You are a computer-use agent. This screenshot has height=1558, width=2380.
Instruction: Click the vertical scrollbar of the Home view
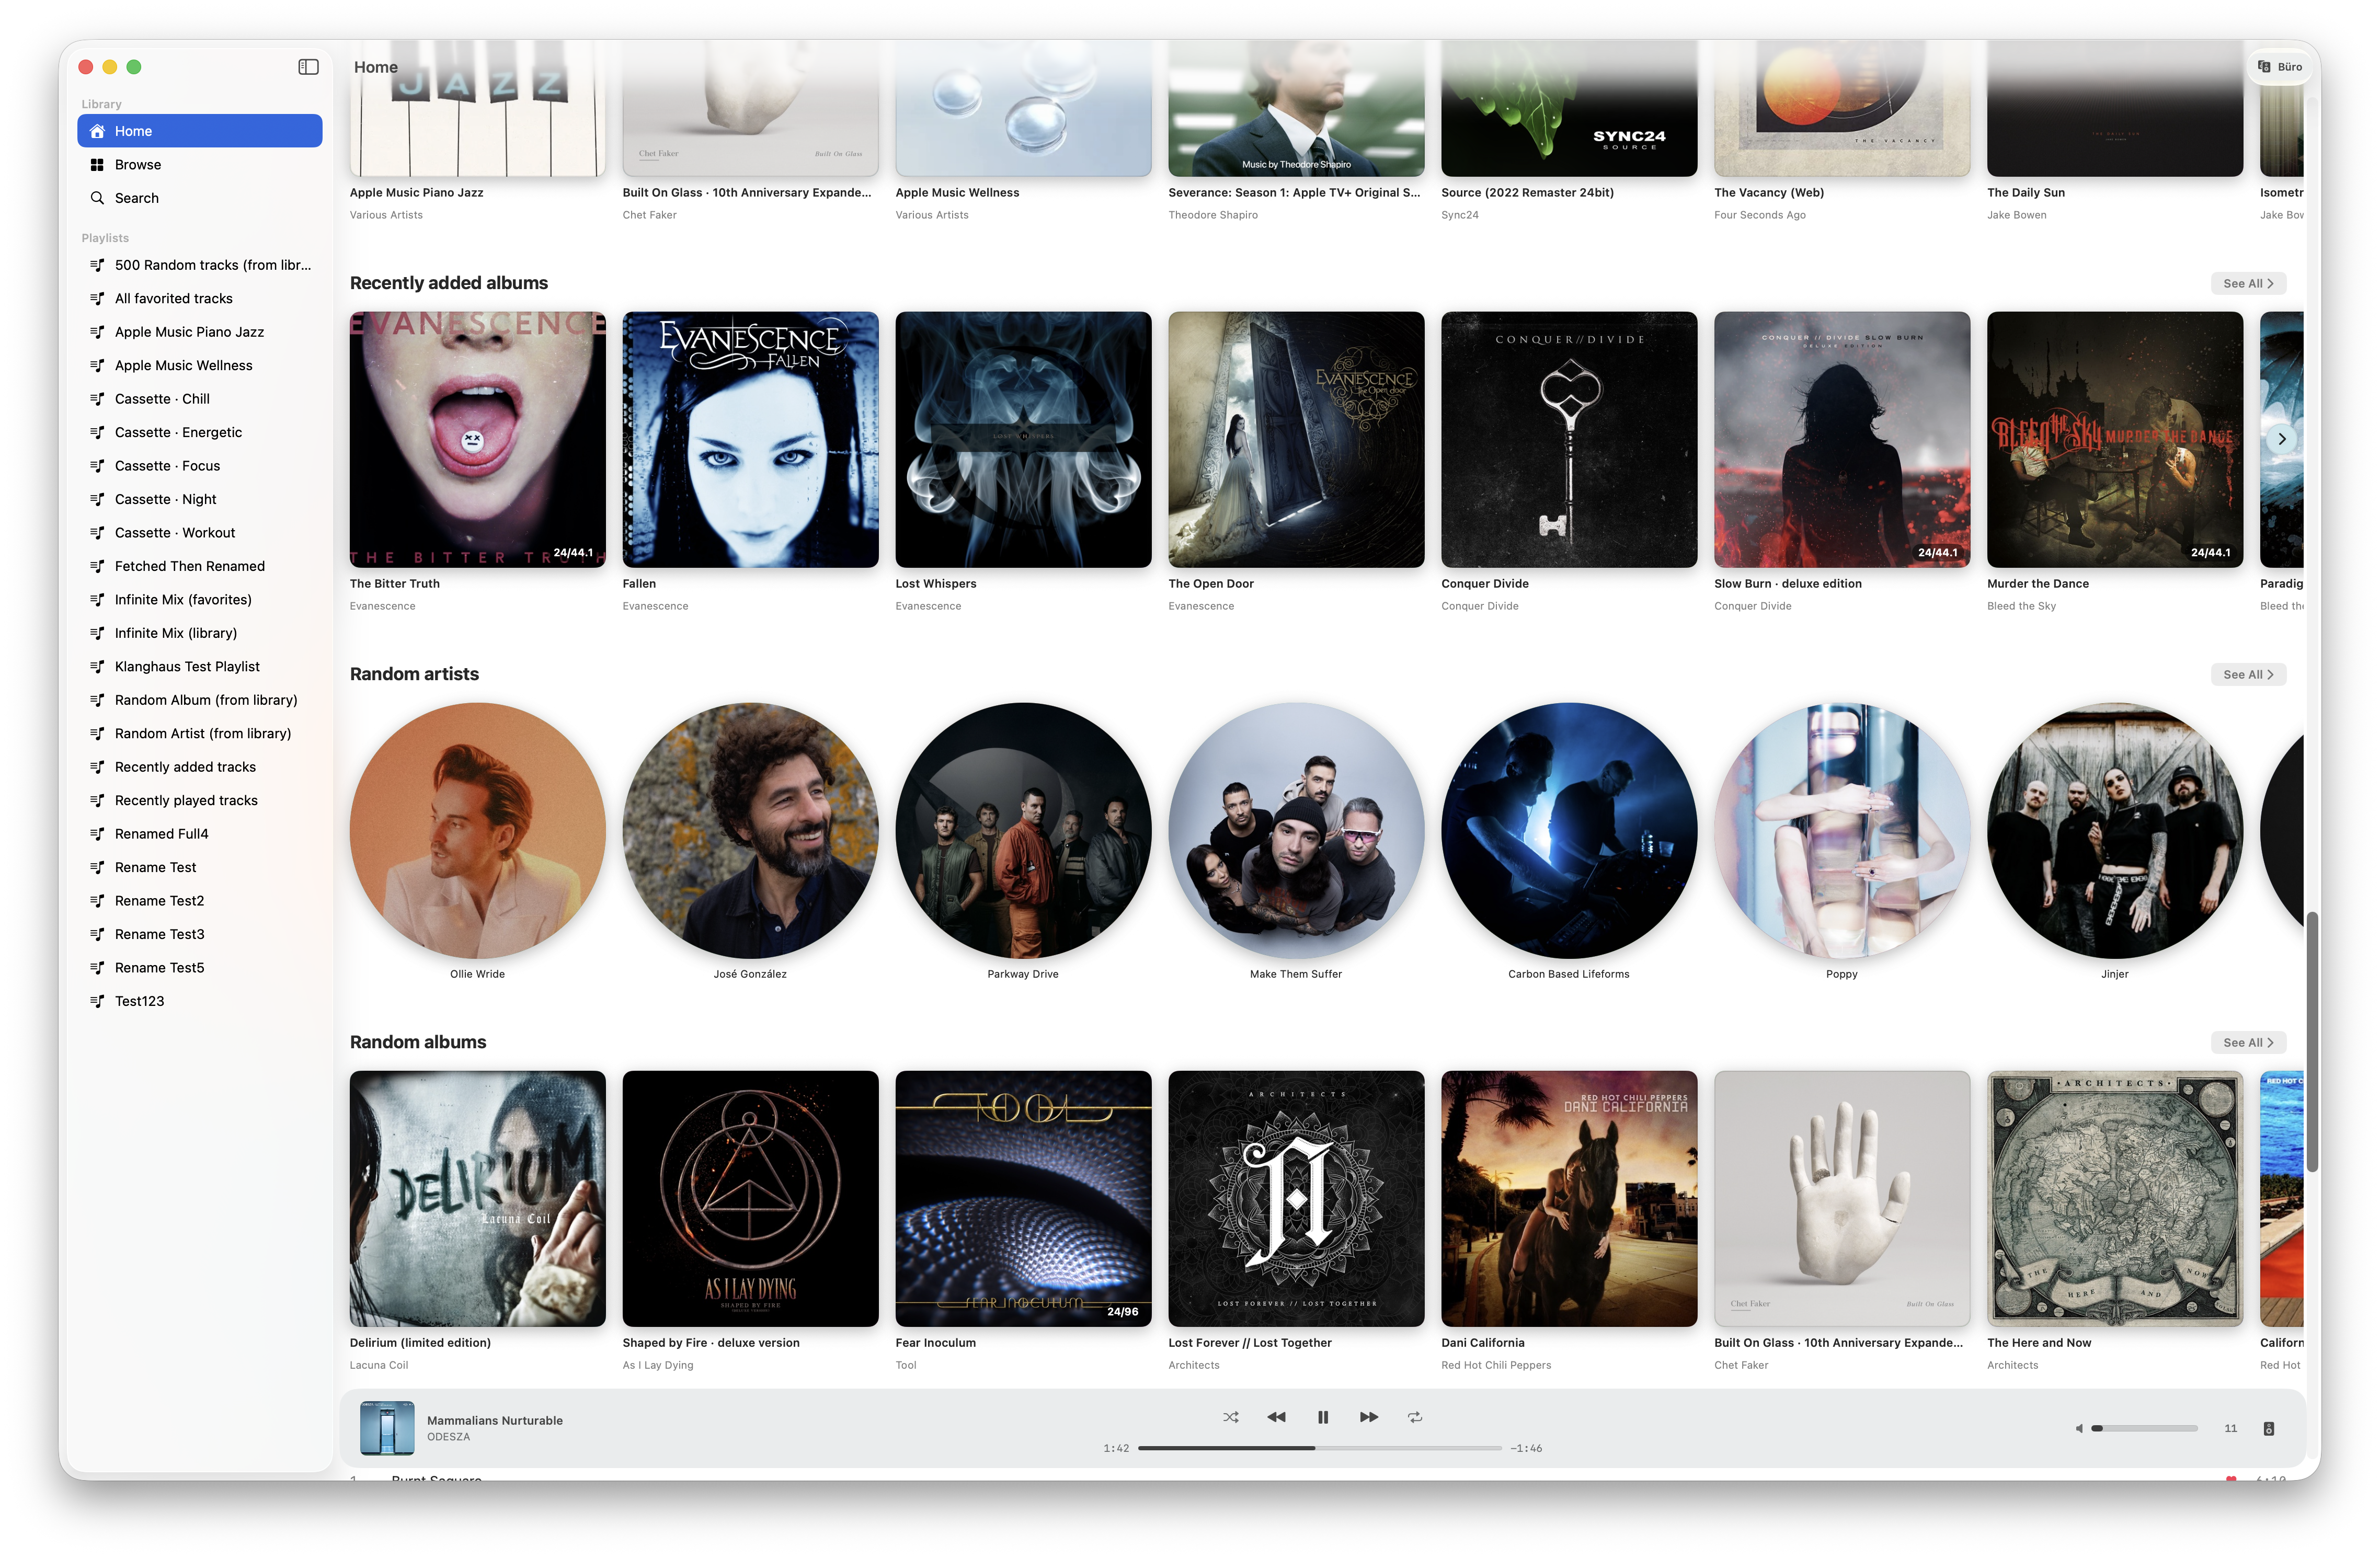2312,1041
